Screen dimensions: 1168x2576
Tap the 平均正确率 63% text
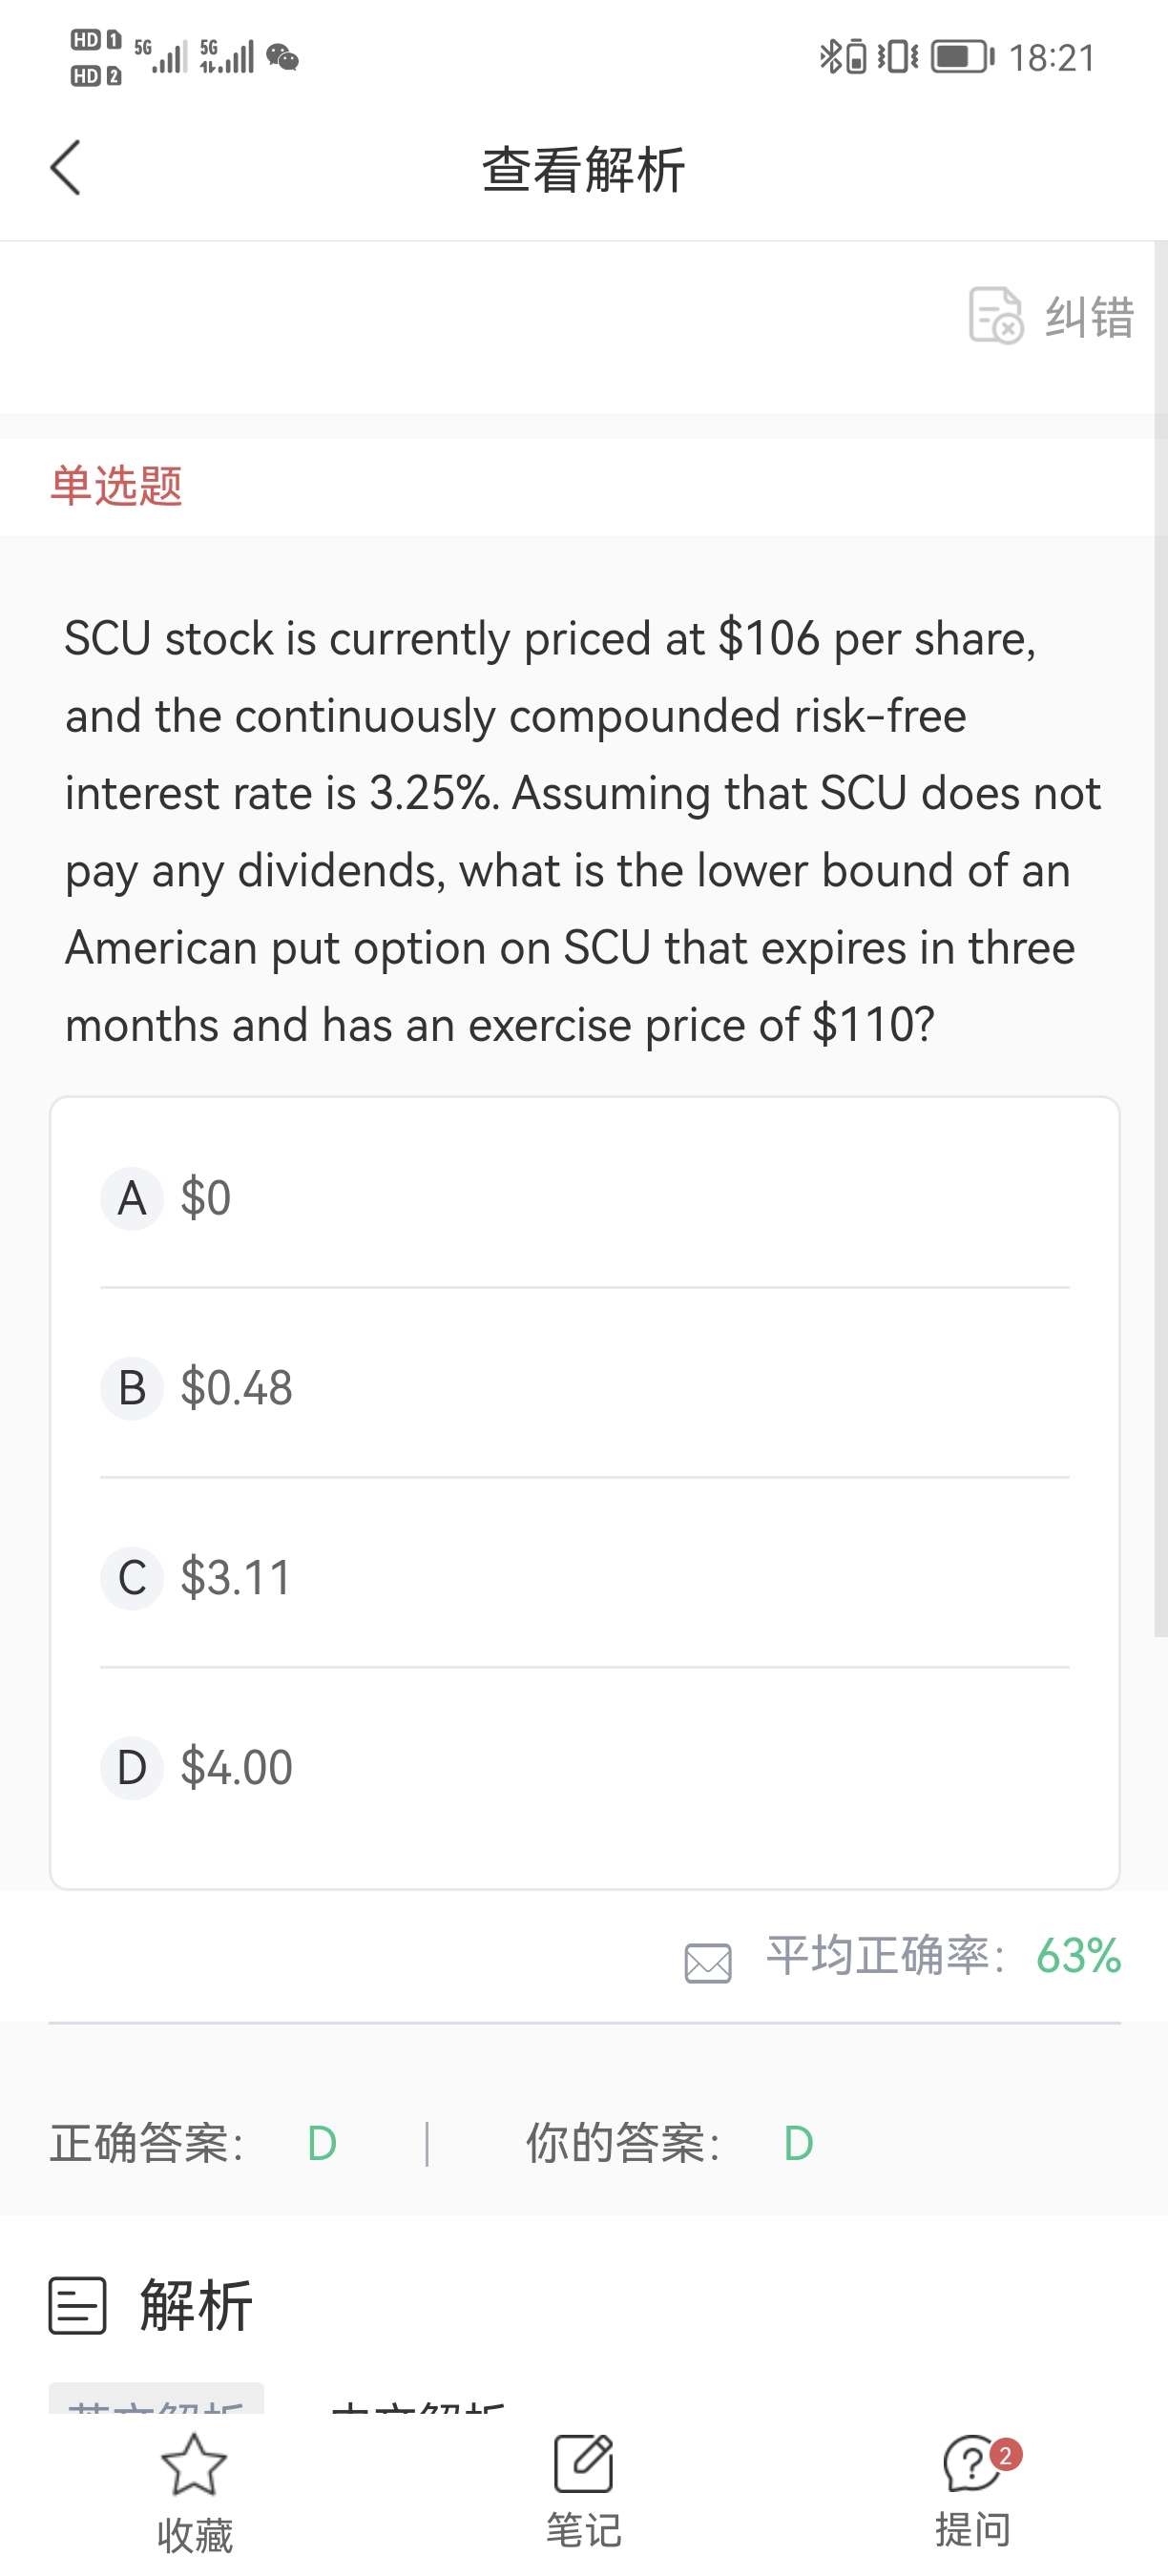943,1956
